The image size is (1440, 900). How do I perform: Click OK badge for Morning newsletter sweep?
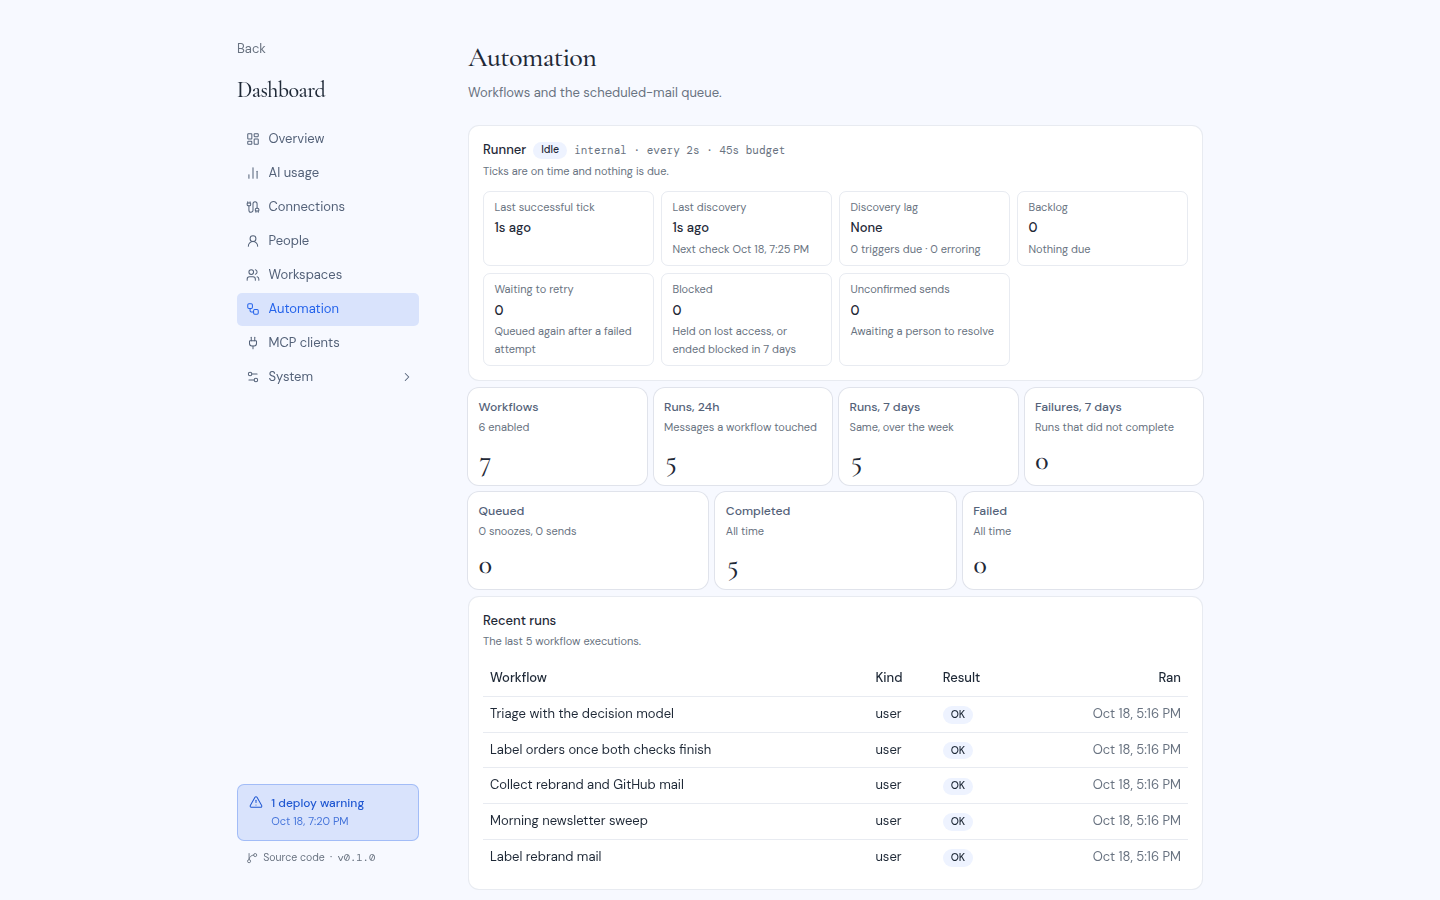click(958, 822)
